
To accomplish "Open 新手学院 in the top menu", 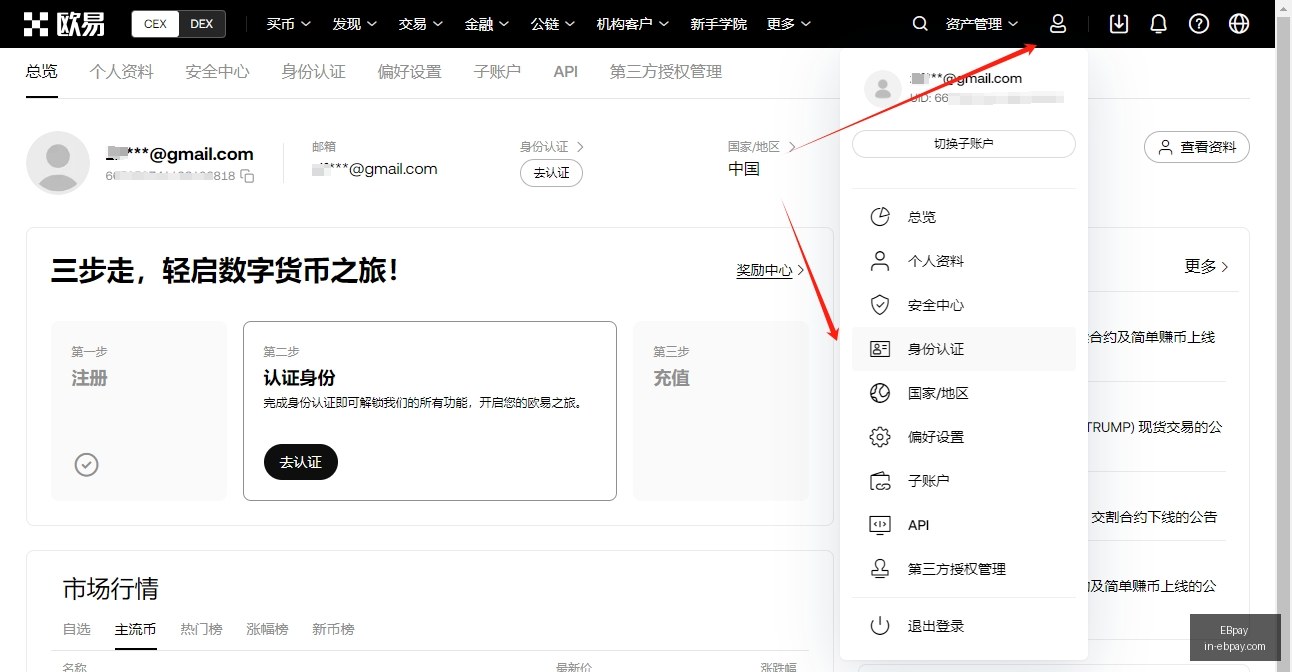I will pyautogui.click(x=718, y=24).
